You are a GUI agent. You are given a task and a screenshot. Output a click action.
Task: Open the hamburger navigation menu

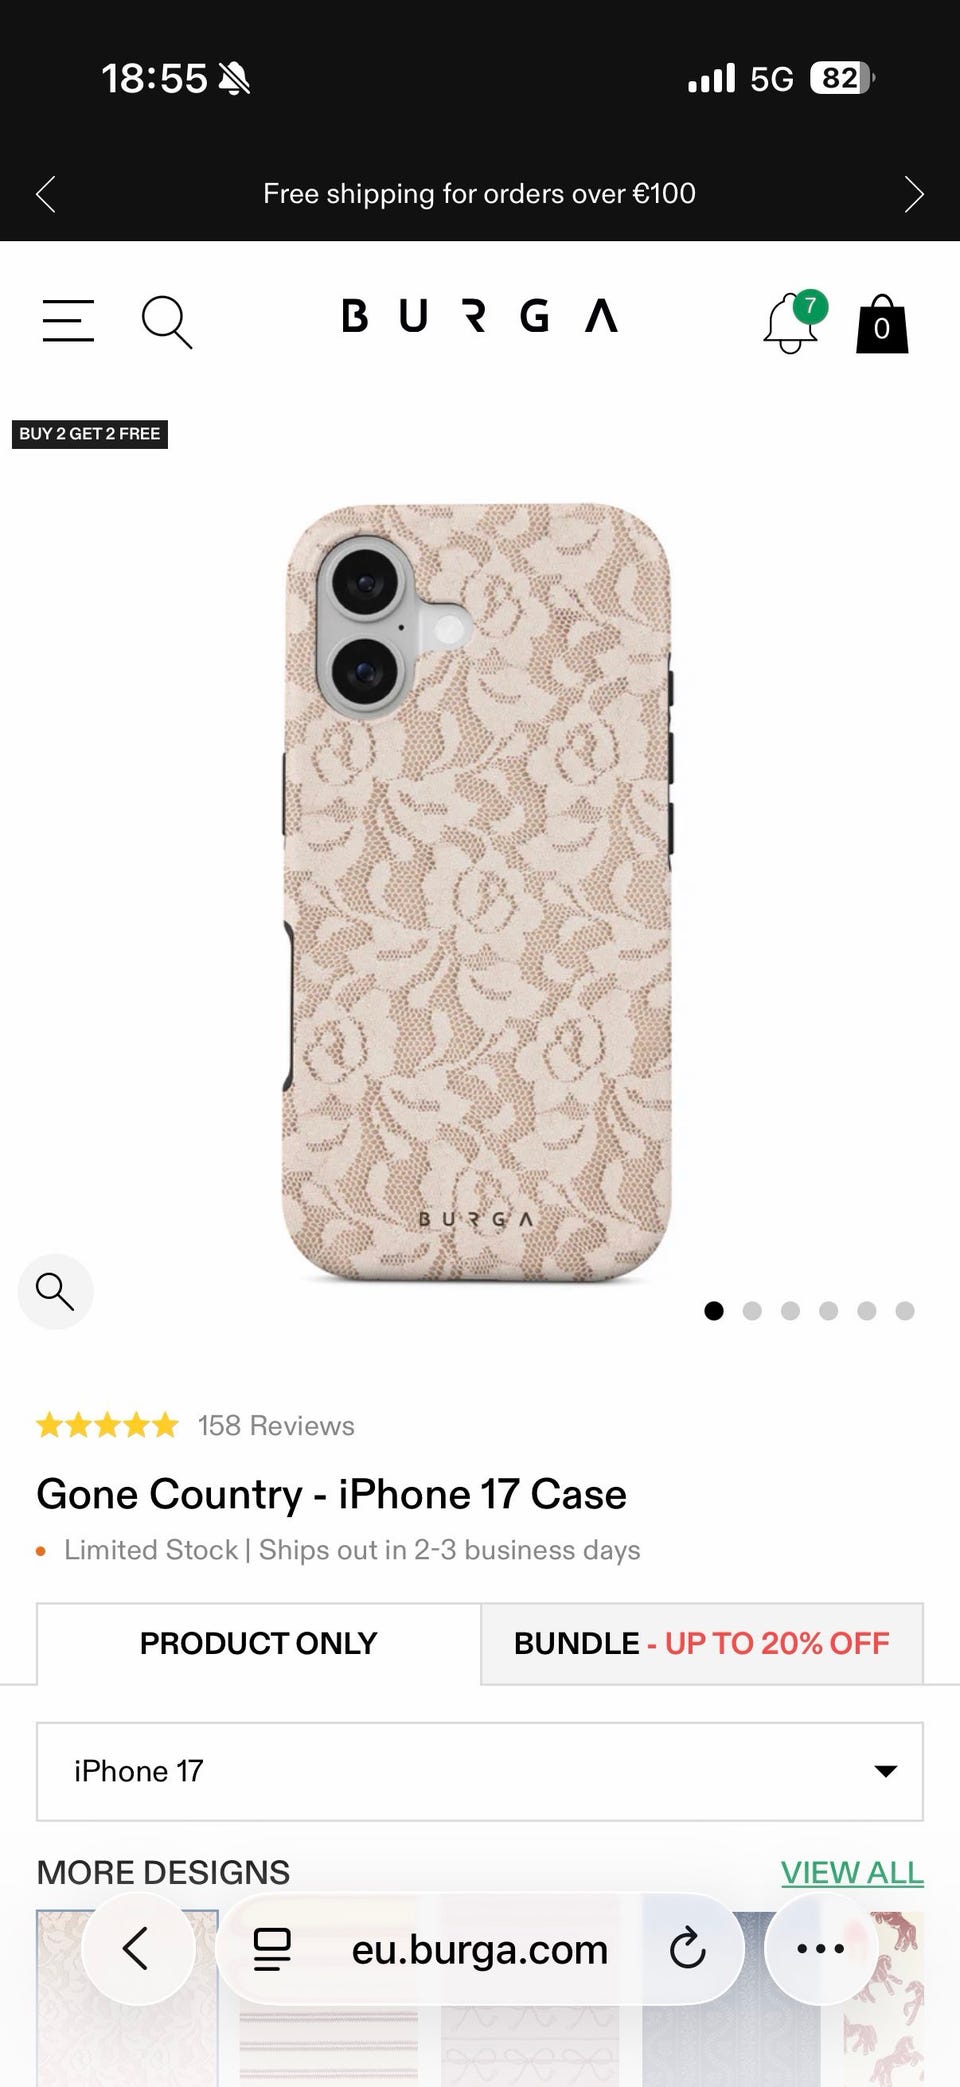pos(68,320)
